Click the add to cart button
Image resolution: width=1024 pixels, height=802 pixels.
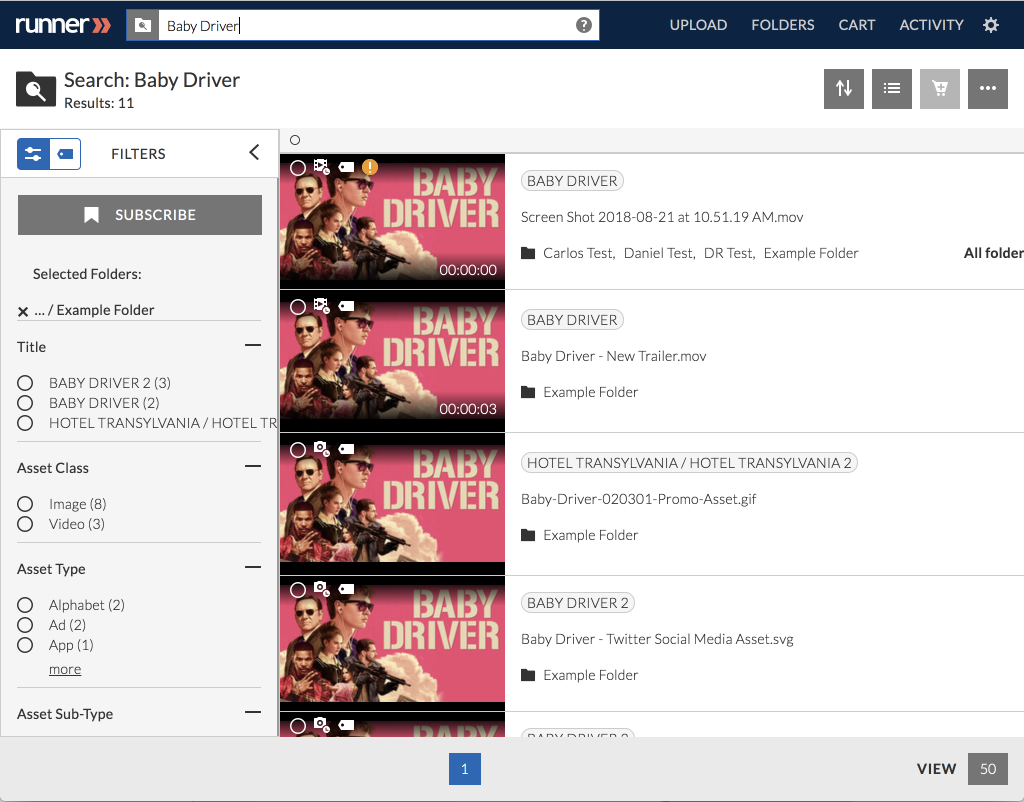[x=940, y=88]
